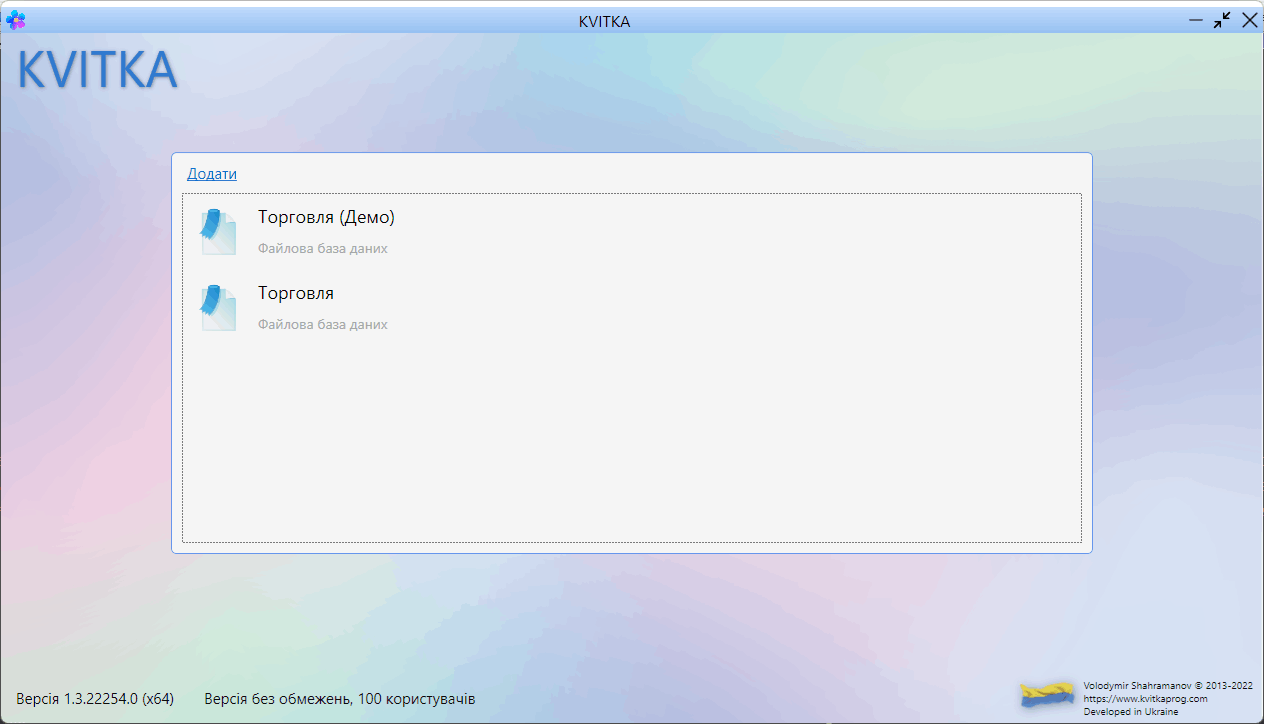This screenshot has width=1264, height=724.
Task: Close the KVITKA window
Action: tap(1250, 20)
